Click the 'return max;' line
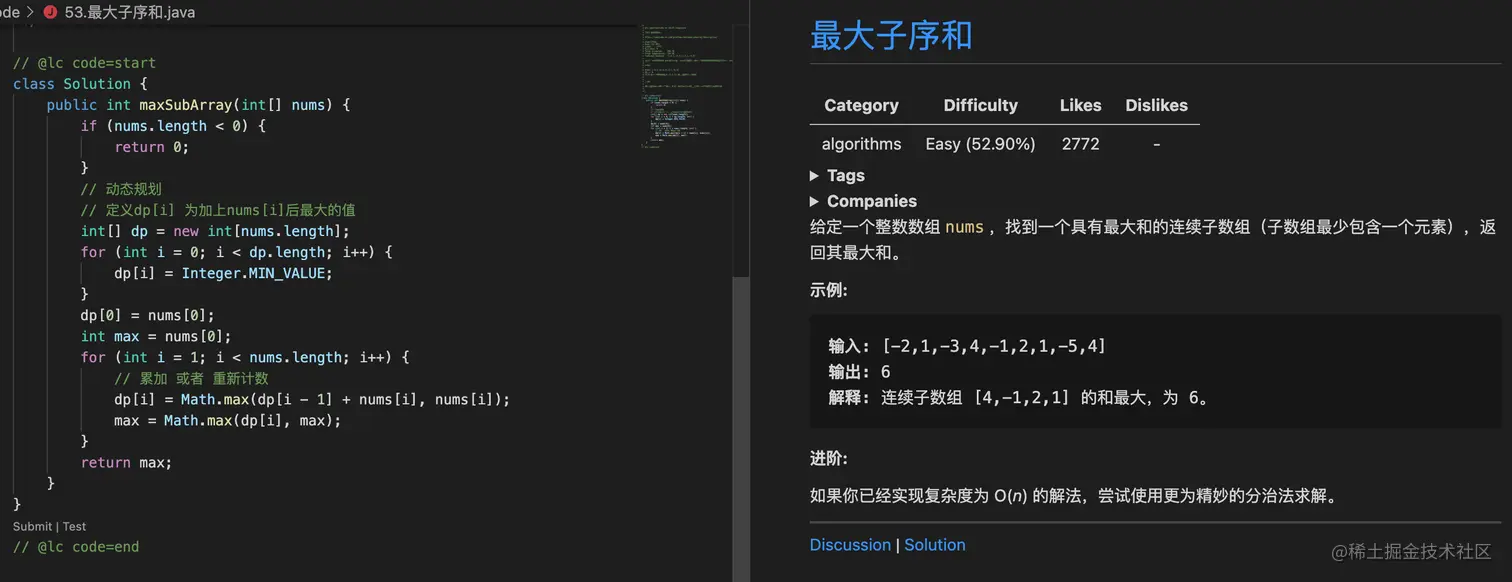 [126, 462]
